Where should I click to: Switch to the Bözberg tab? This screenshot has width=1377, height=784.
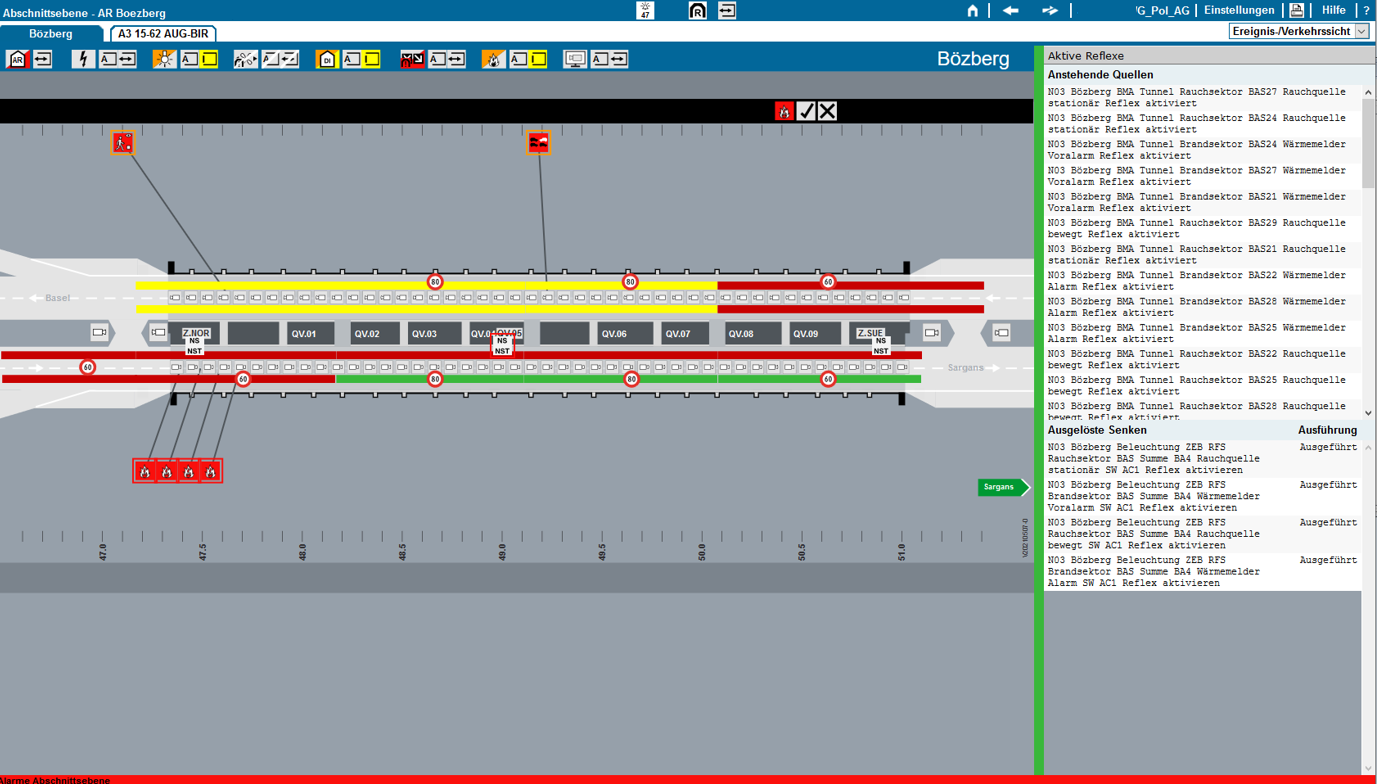[50, 34]
